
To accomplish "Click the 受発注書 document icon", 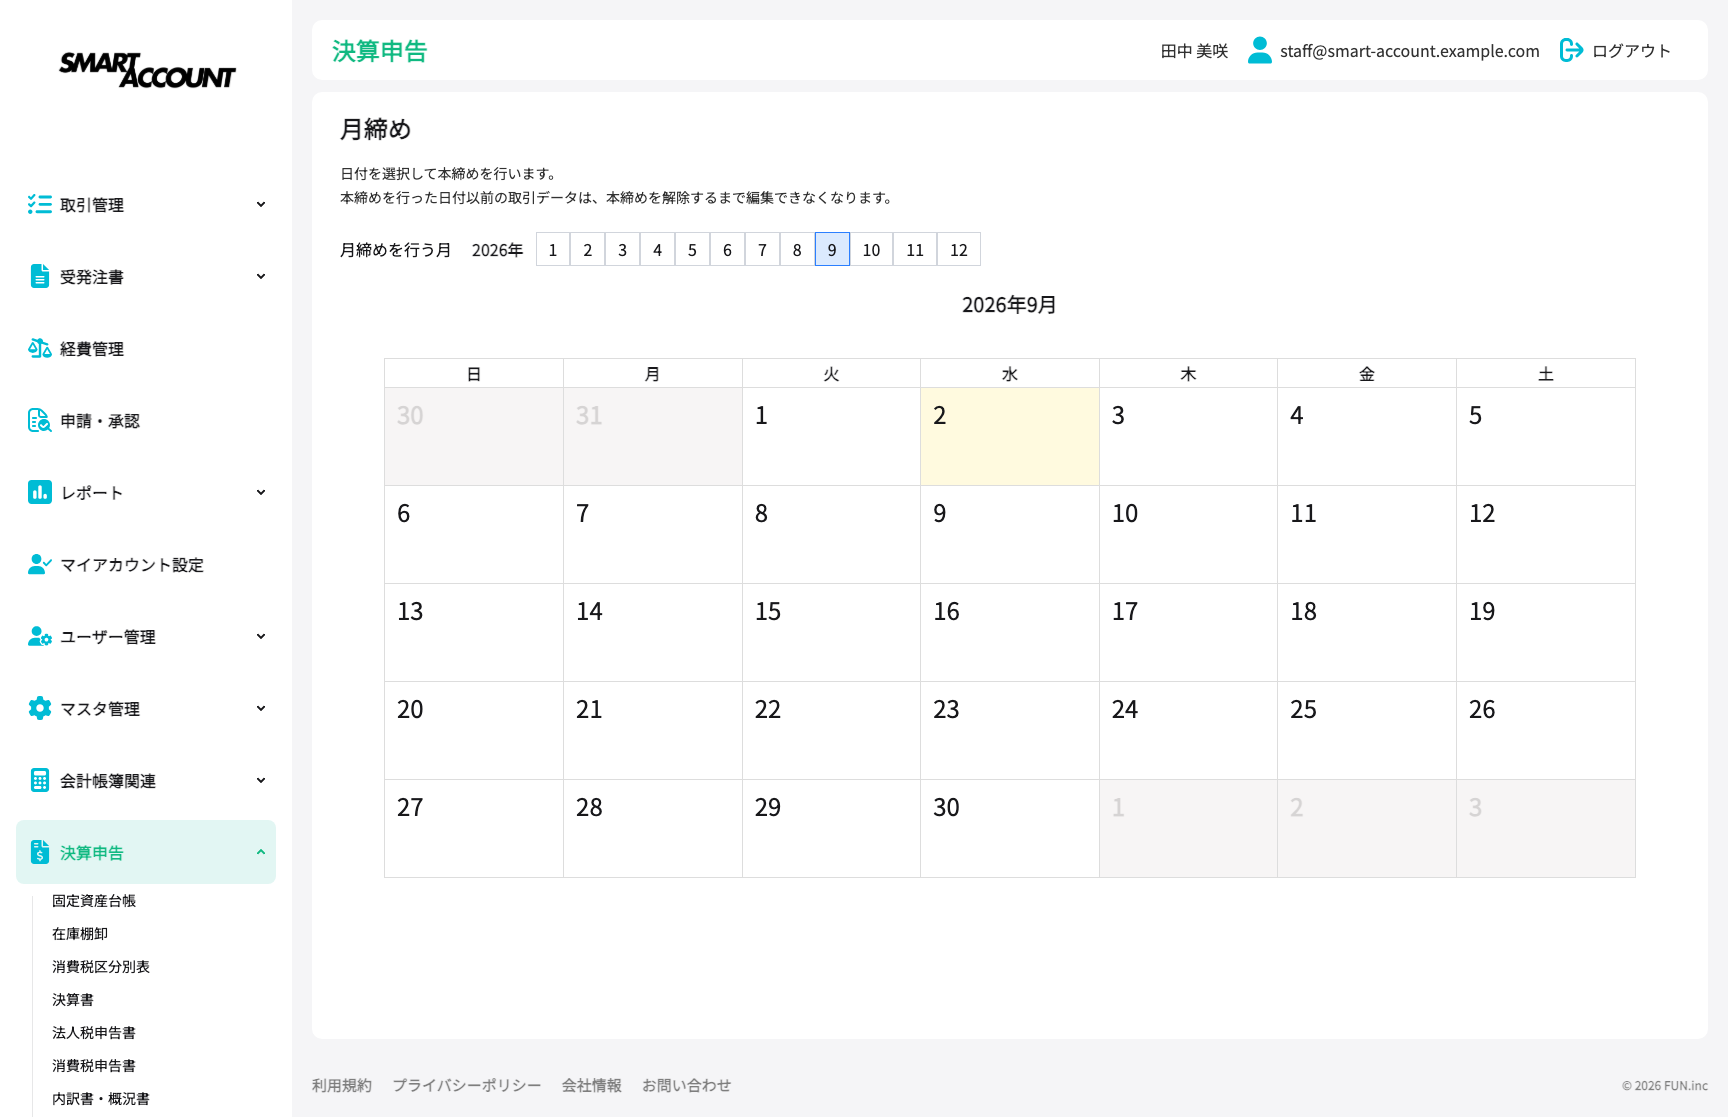I will coord(40,277).
